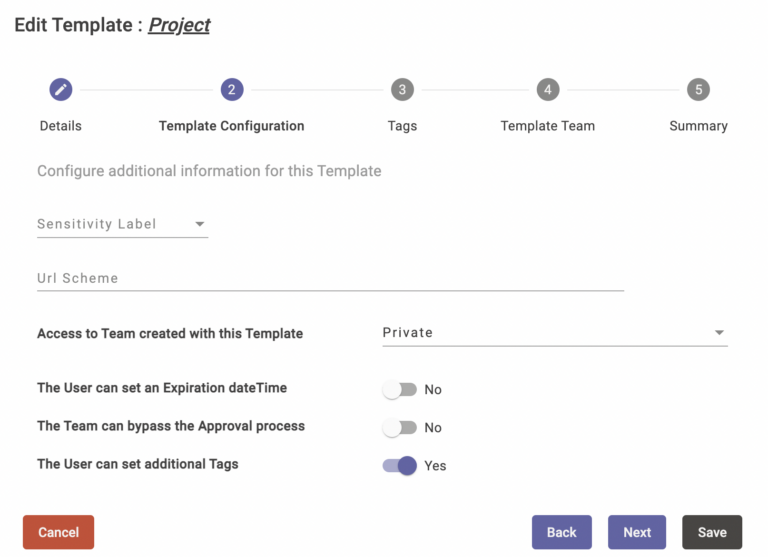Select step 2 circle icon
The image size is (768, 557).
232,90
